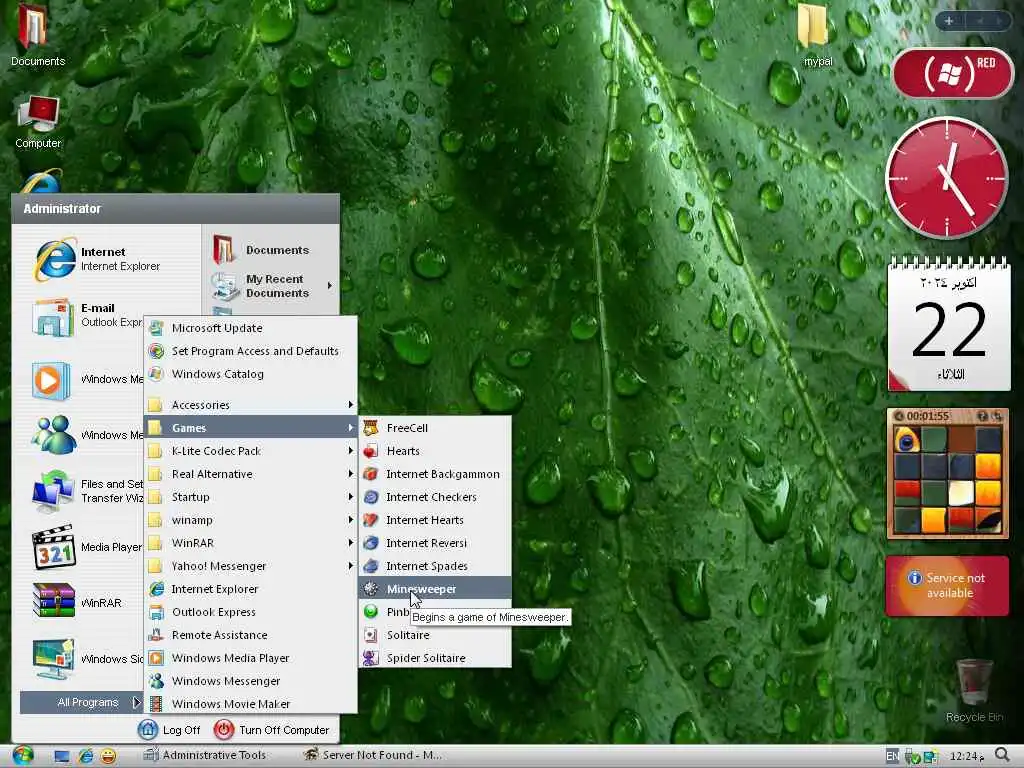Click the bird tile in puzzle gadget
The image size is (1024, 768).
click(x=907, y=440)
